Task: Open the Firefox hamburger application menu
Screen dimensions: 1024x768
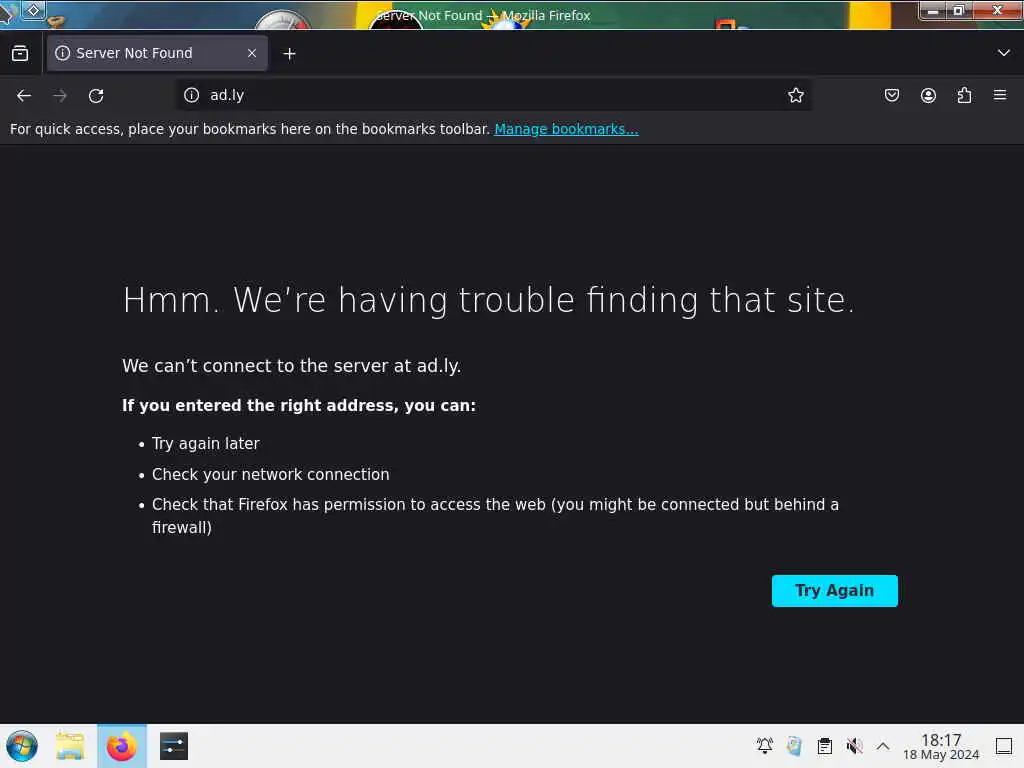Action: [1000, 95]
